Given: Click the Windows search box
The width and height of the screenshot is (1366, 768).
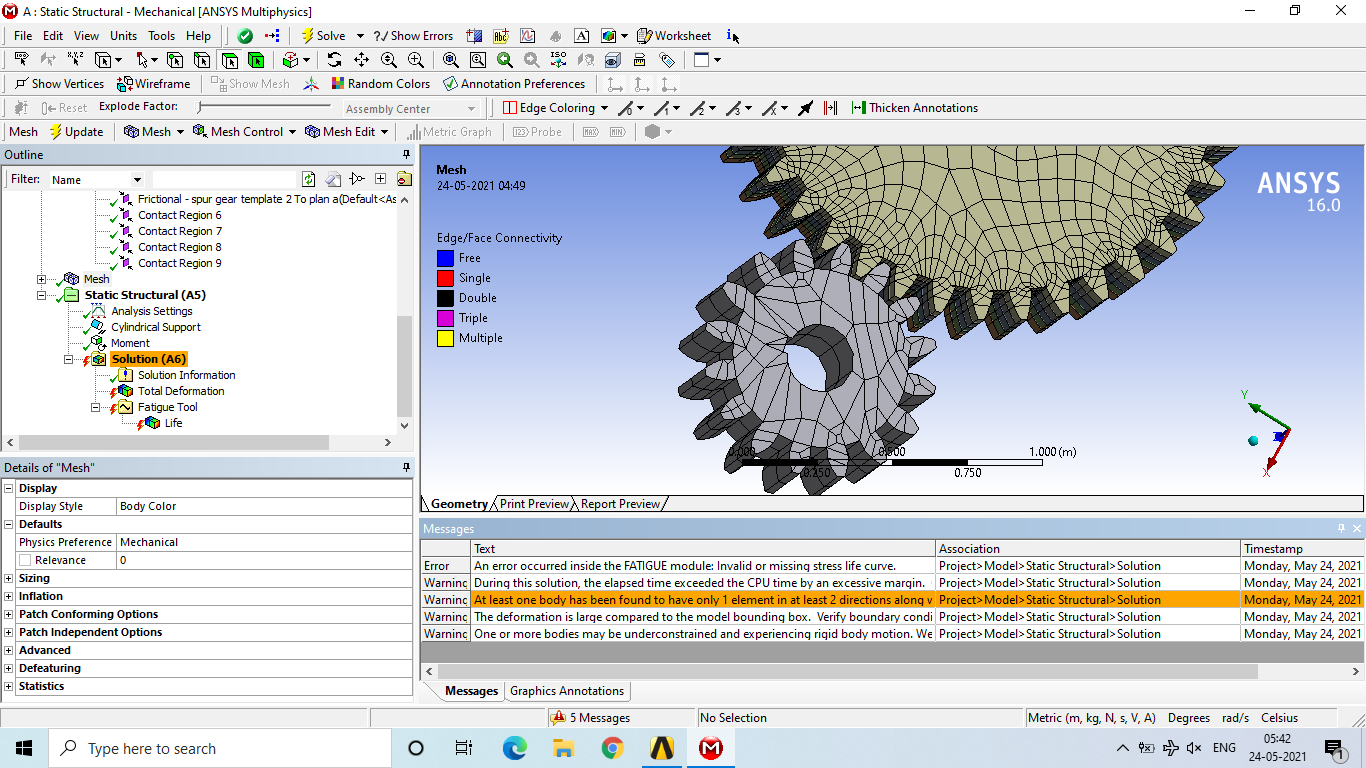Looking at the screenshot, I should (218, 748).
